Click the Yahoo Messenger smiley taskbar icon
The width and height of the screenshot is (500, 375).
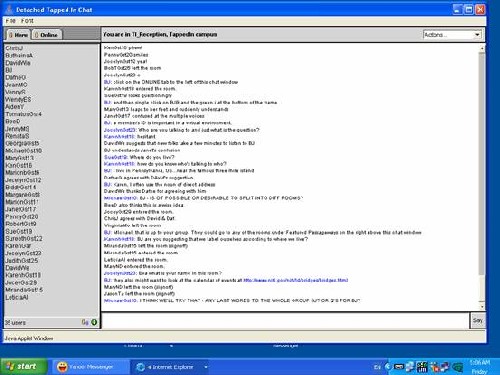click(x=62, y=367)
